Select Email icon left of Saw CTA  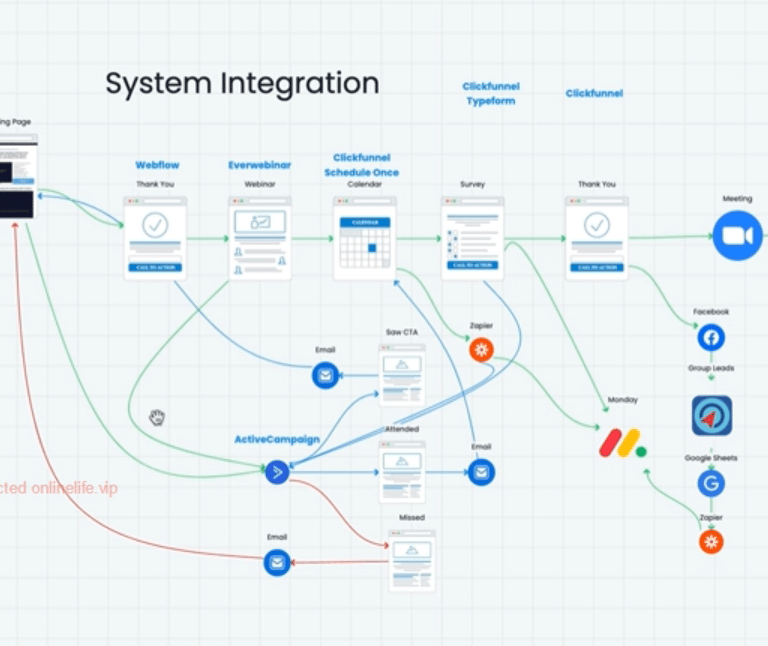click(325, 376)
